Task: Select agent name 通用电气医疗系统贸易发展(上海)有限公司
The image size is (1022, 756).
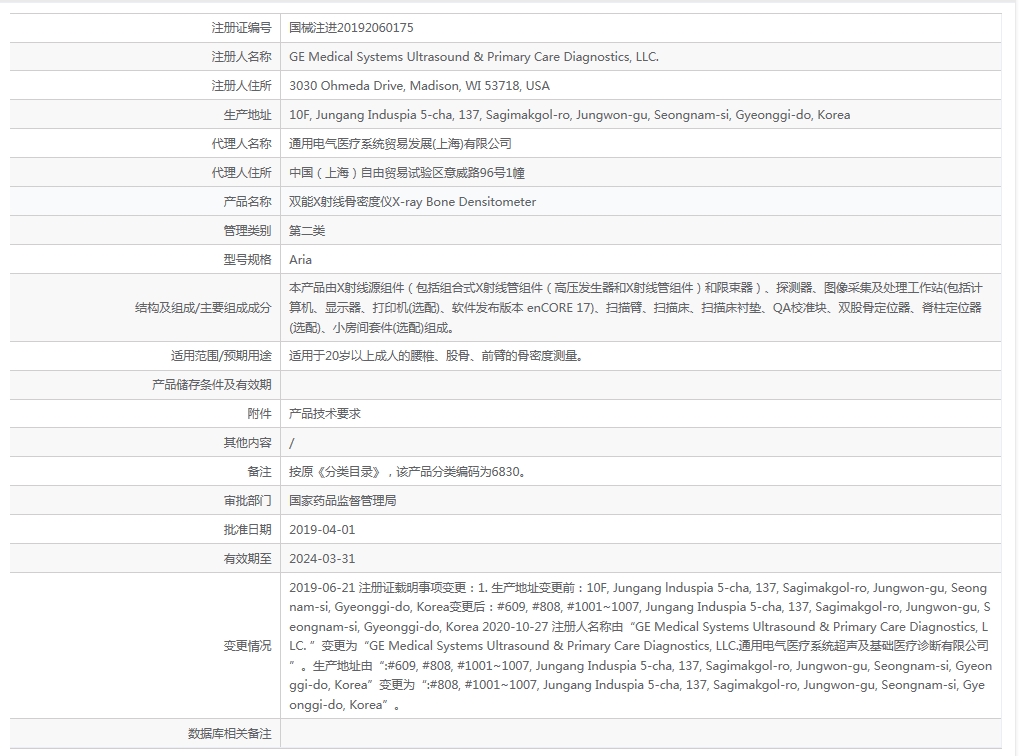Action: (x=400, y=143)
